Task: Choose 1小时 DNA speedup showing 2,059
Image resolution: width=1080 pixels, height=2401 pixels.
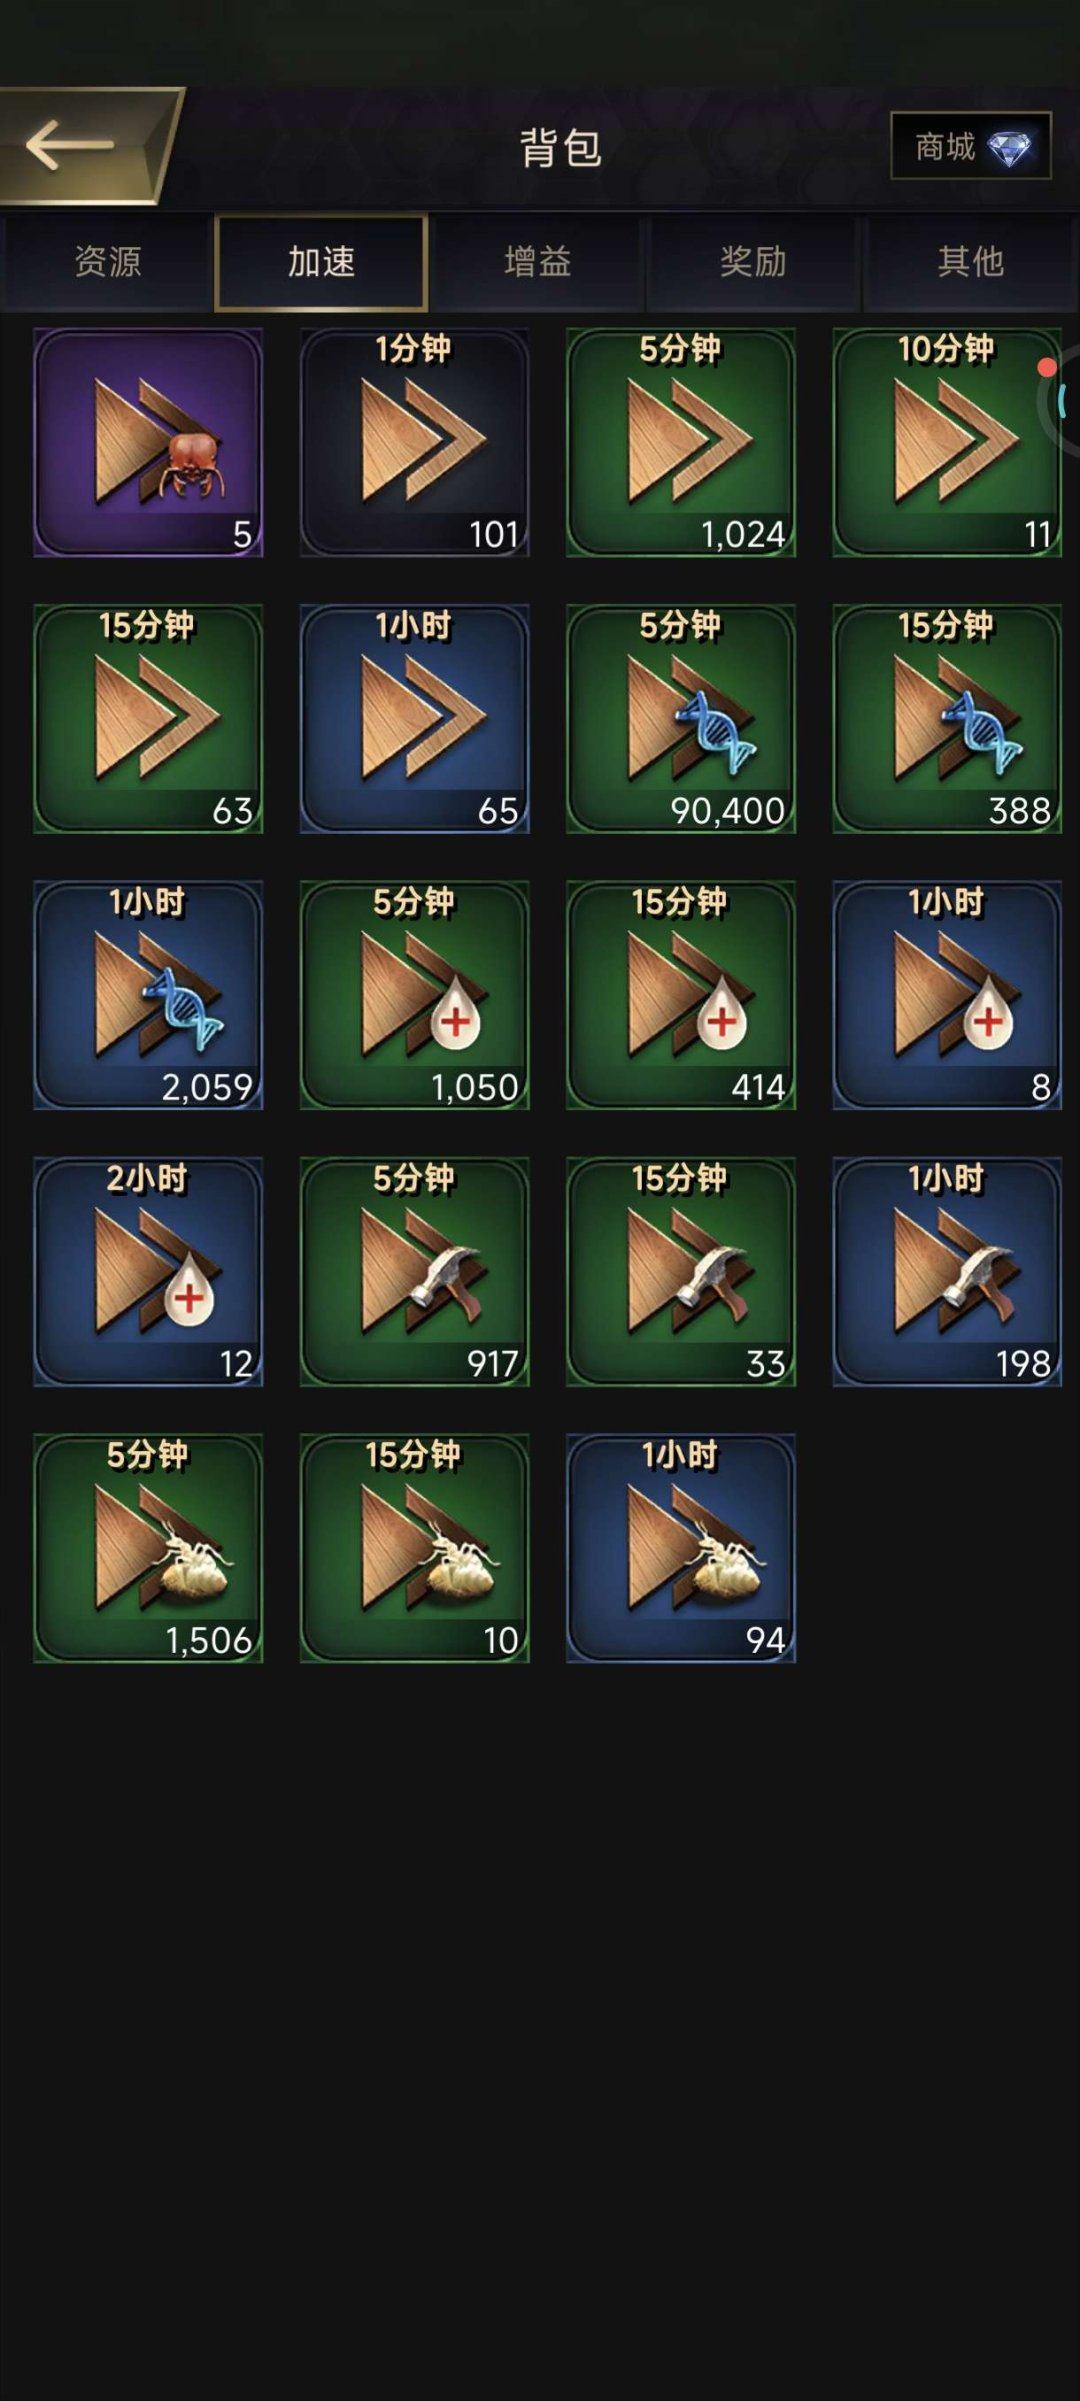Action: pos(148,995)
